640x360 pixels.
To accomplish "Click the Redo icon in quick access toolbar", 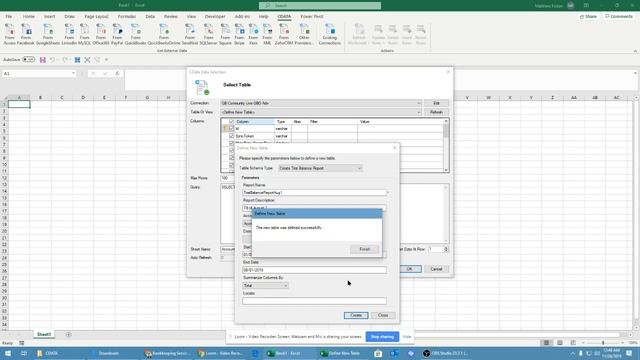I will coord(64,60).
